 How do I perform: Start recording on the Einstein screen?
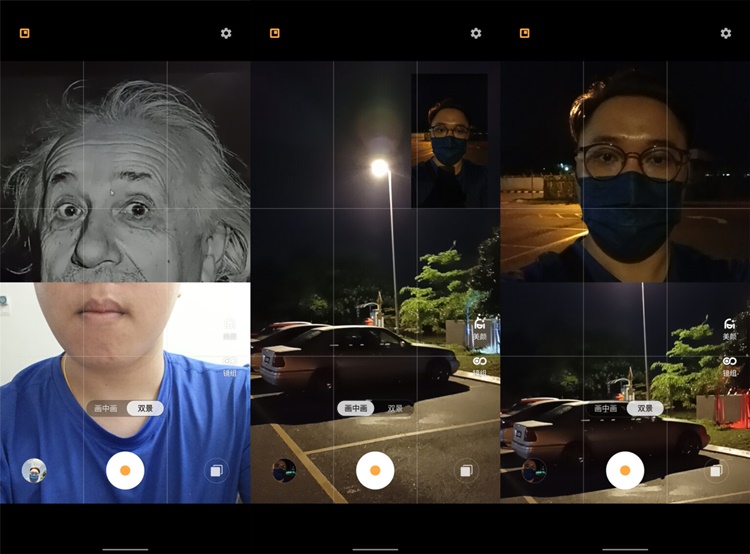(125, 470)
